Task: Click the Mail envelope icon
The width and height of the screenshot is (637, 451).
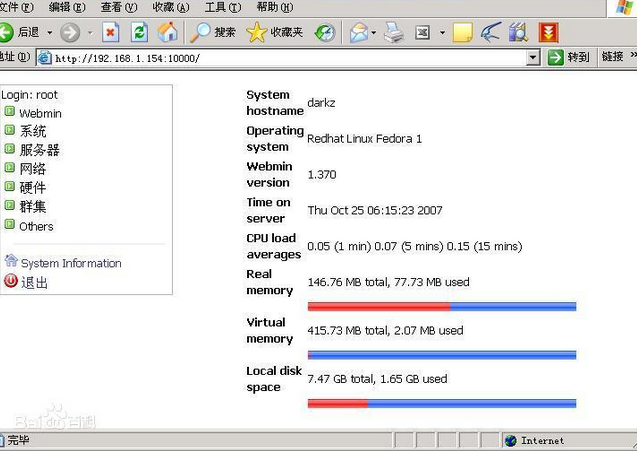Action: [359, 33]
